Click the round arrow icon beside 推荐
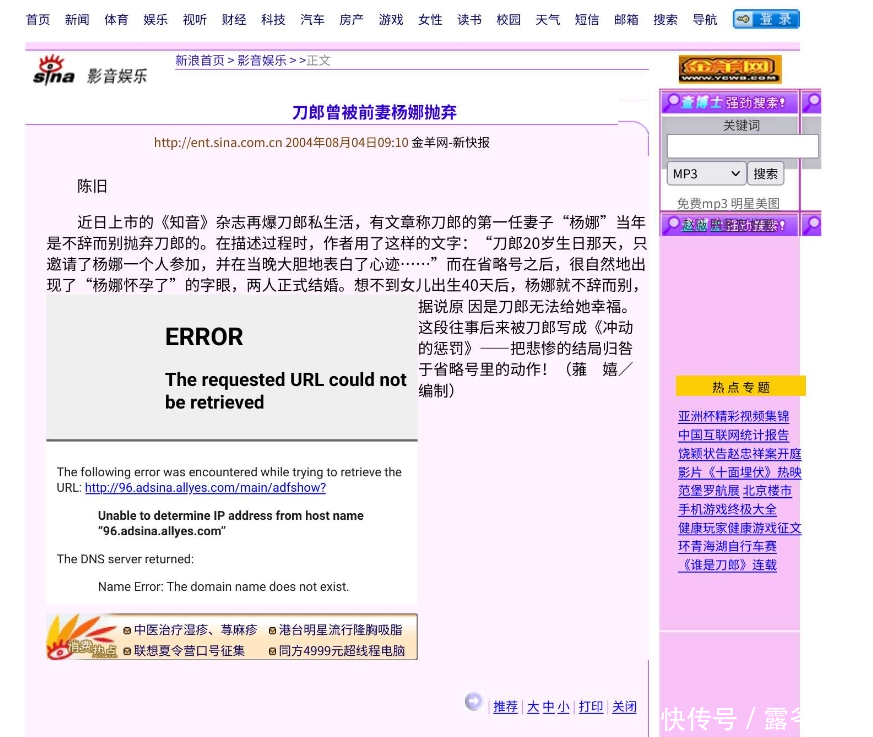This screenshot has height=737, width=873. pyautogui.click(x=474, y=702)
